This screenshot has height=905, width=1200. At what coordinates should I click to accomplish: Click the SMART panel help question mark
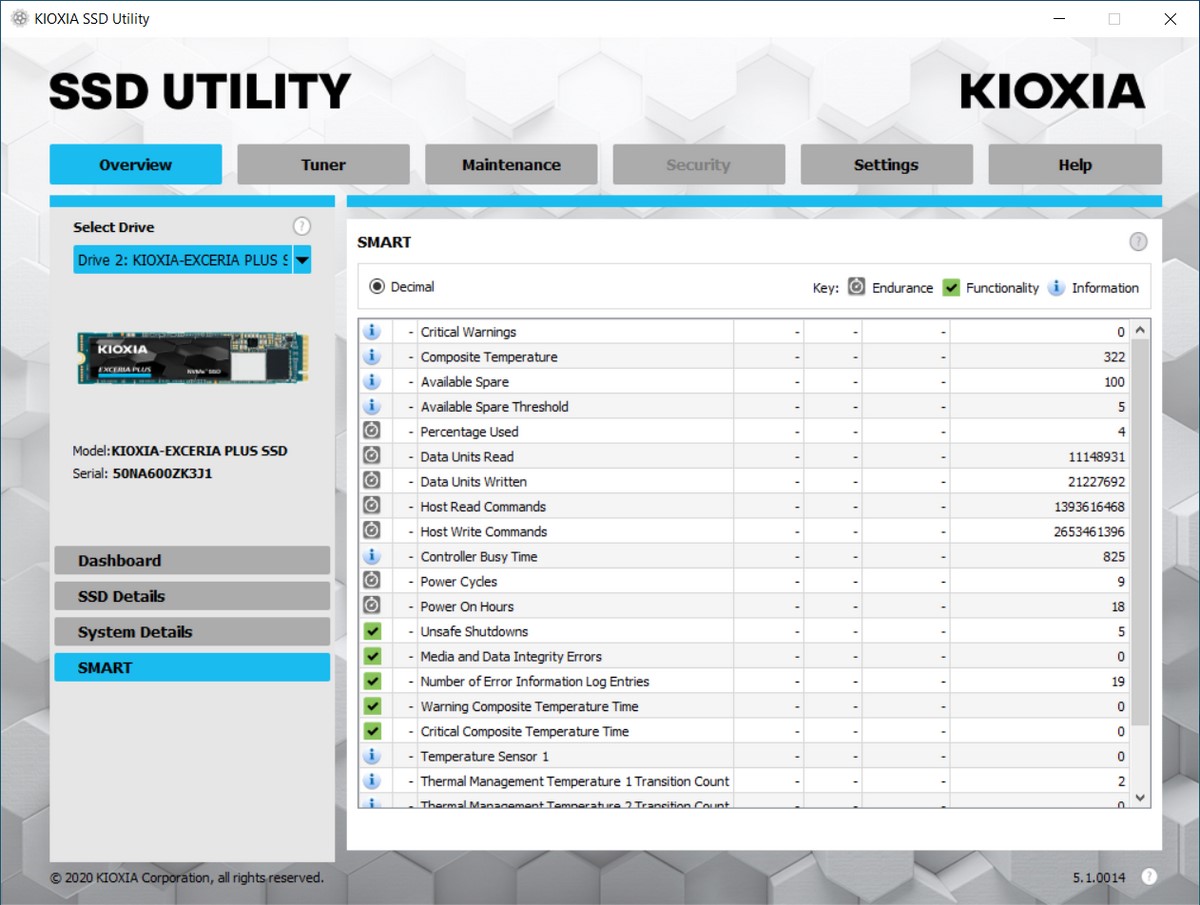pos(1138,242)
